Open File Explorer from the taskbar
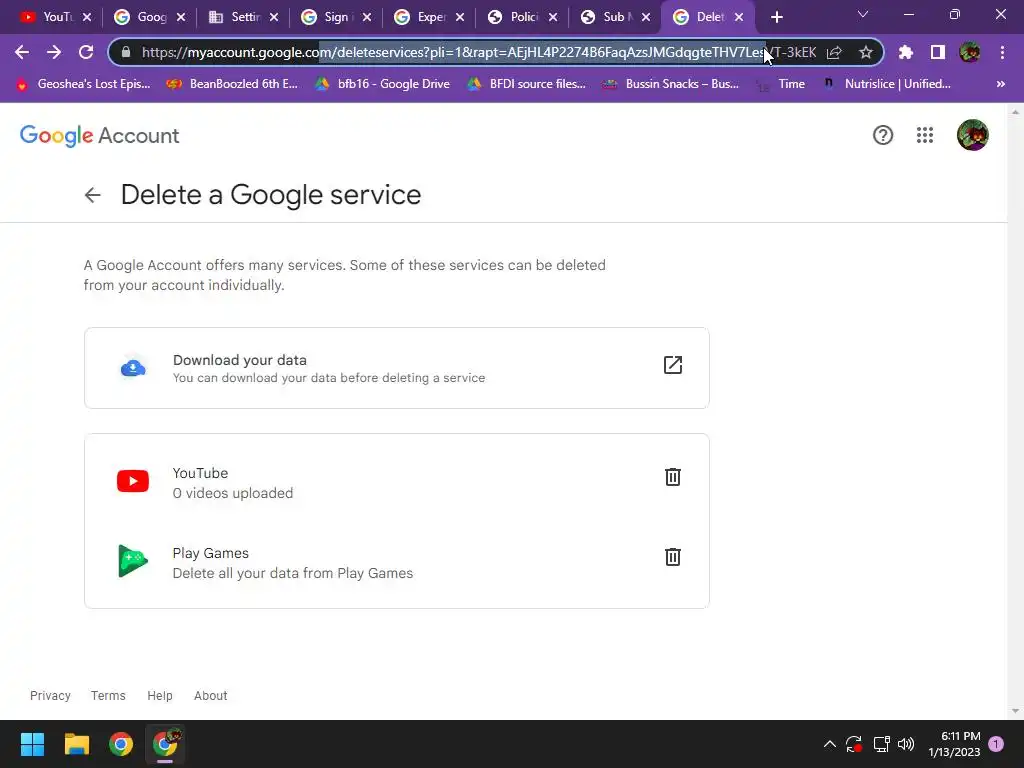 click(x=76, y=744)
